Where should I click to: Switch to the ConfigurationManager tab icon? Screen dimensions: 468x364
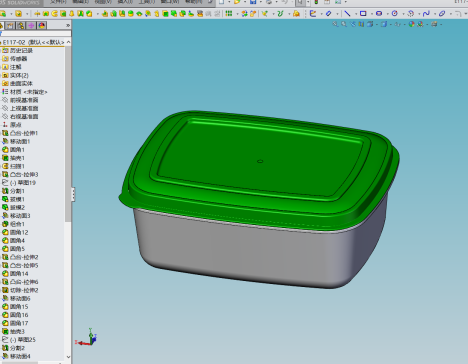[x=21, y=25]
